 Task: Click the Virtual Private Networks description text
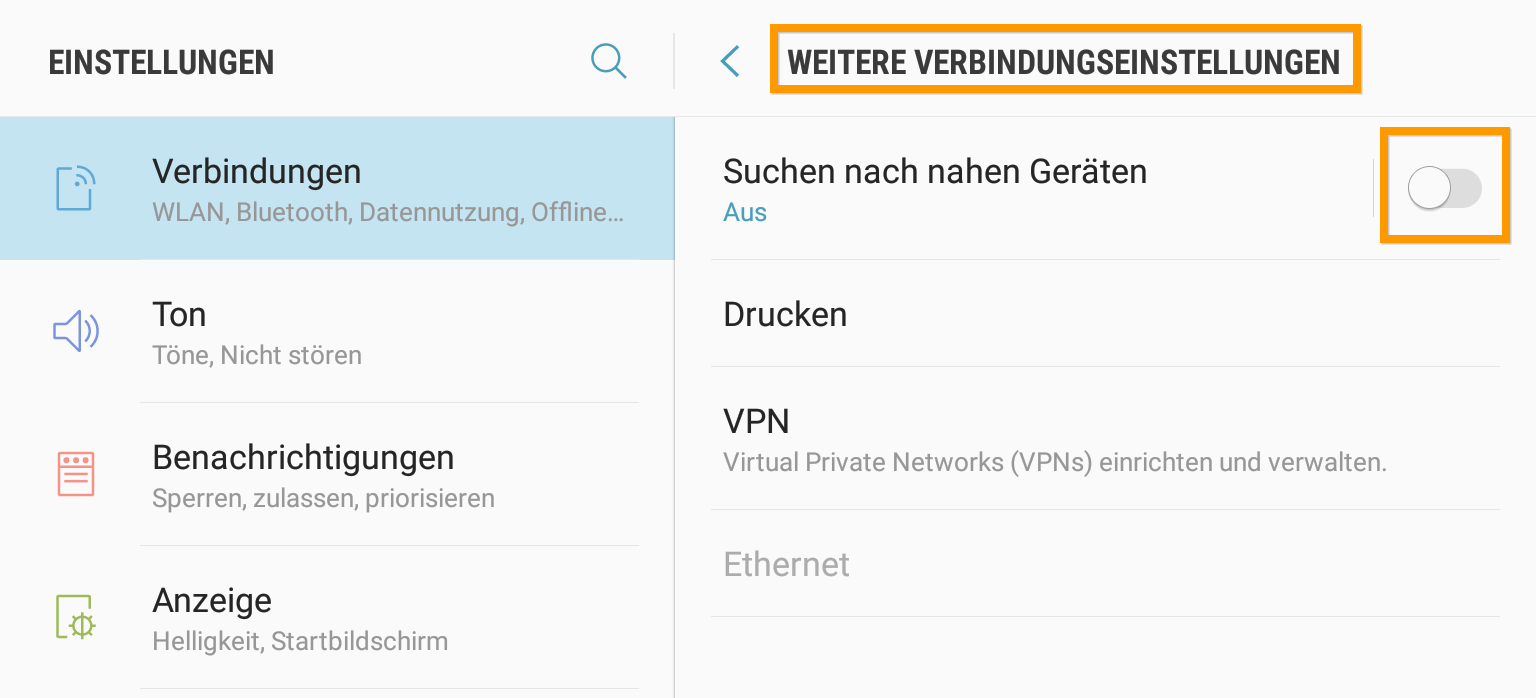tap(1055, 463)
